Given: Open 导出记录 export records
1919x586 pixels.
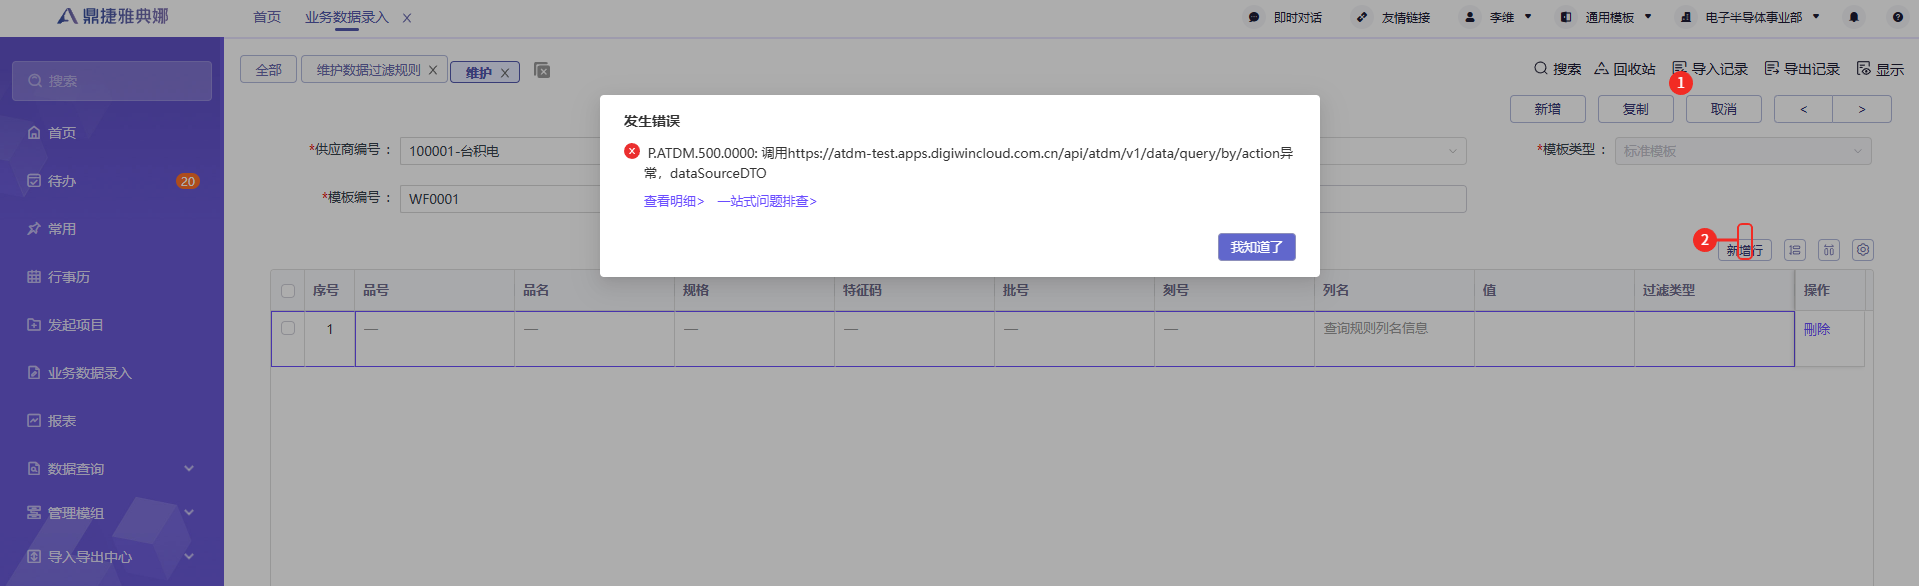Looking at the screenshot, I should [x=1802, y=69].
